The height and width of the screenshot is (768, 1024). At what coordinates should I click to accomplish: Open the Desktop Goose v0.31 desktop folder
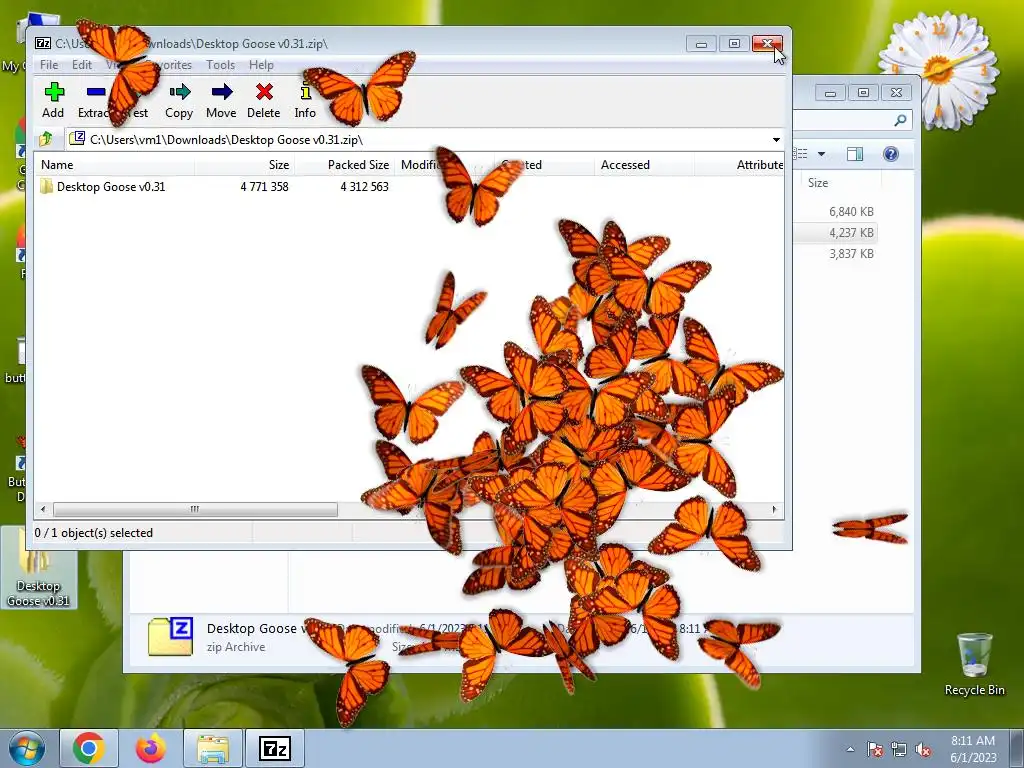(x=38, y=568)
